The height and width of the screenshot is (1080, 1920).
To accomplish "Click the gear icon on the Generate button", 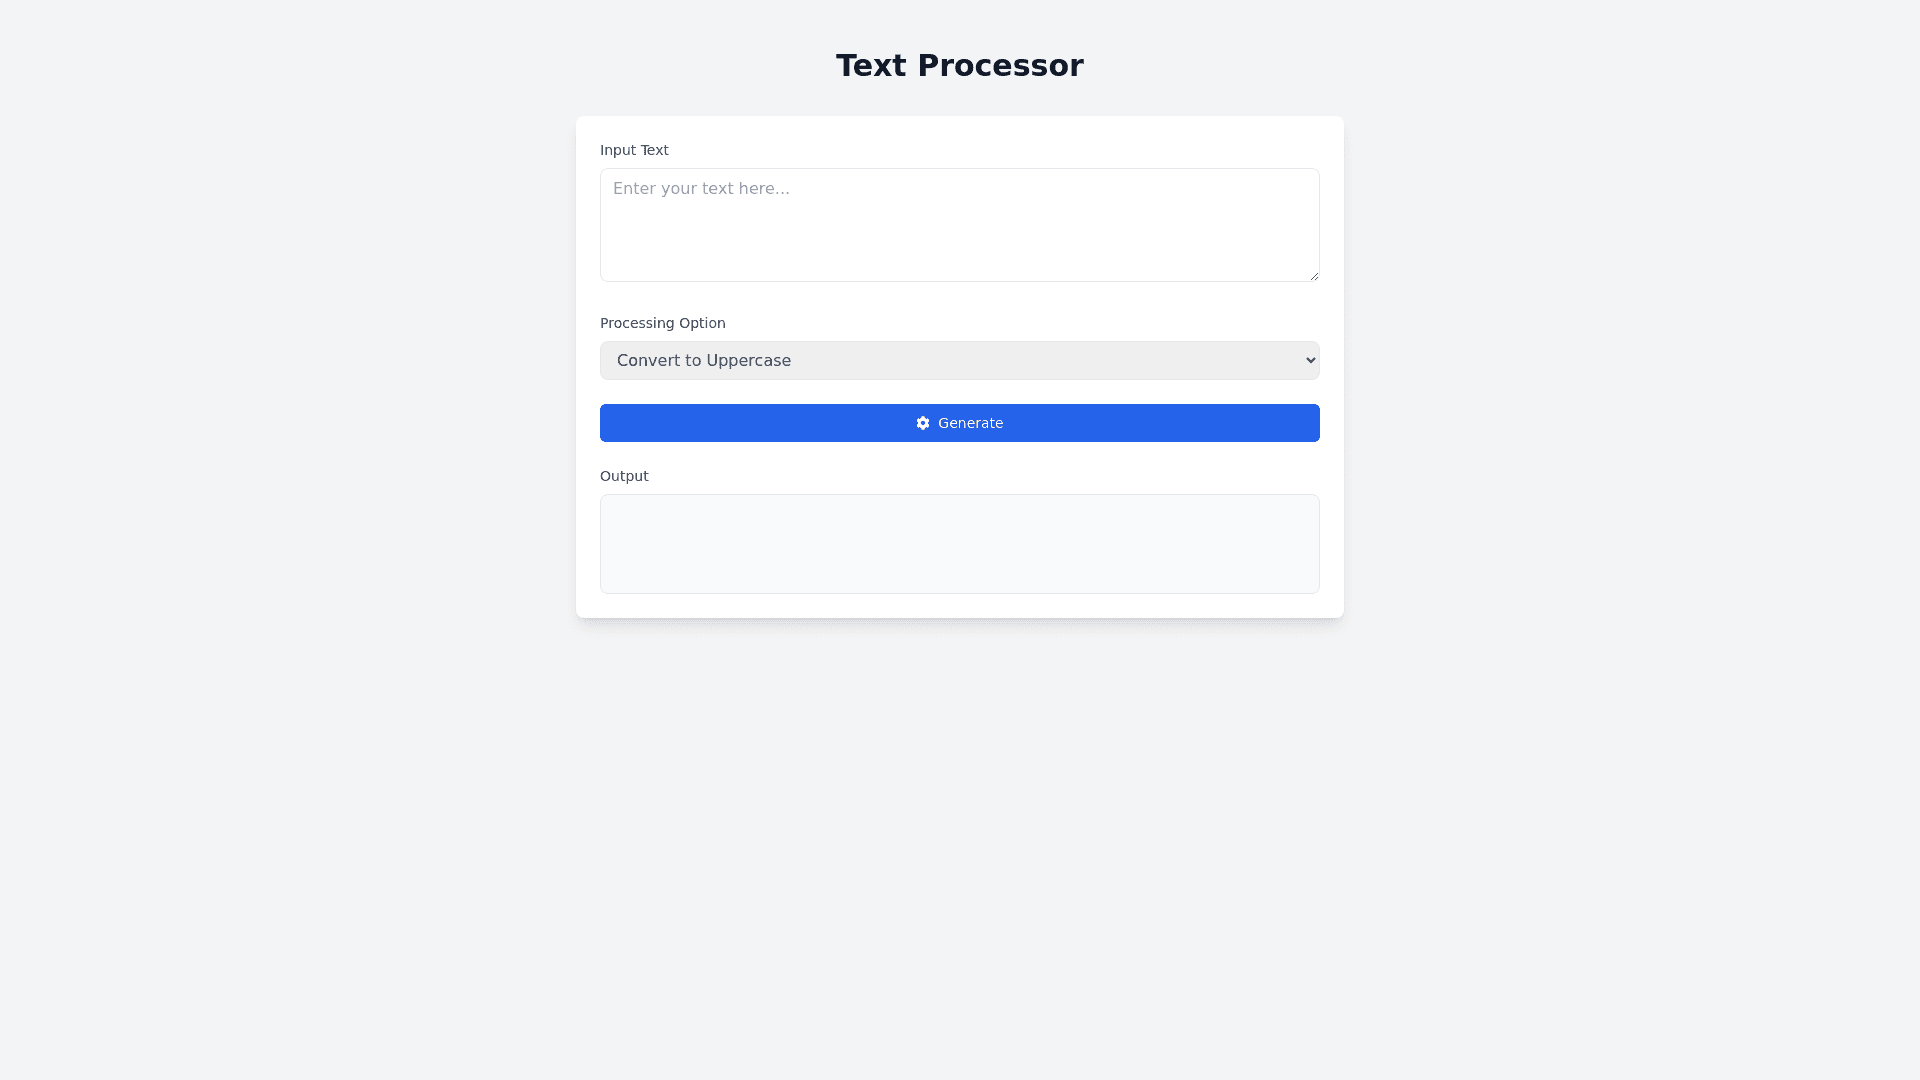I will [922, 423].
